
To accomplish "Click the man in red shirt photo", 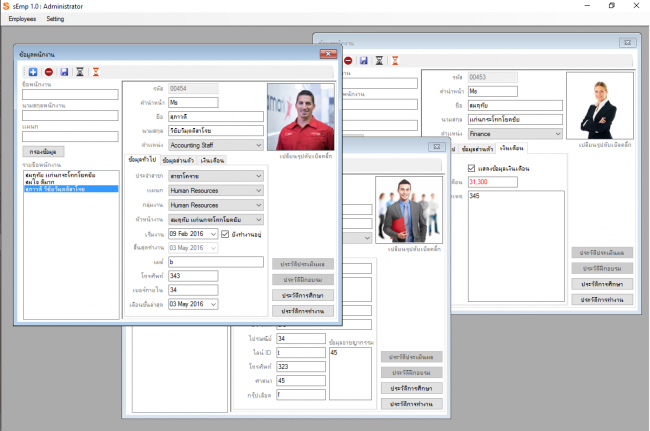I will pyautogui.click(x=300, y=115).
